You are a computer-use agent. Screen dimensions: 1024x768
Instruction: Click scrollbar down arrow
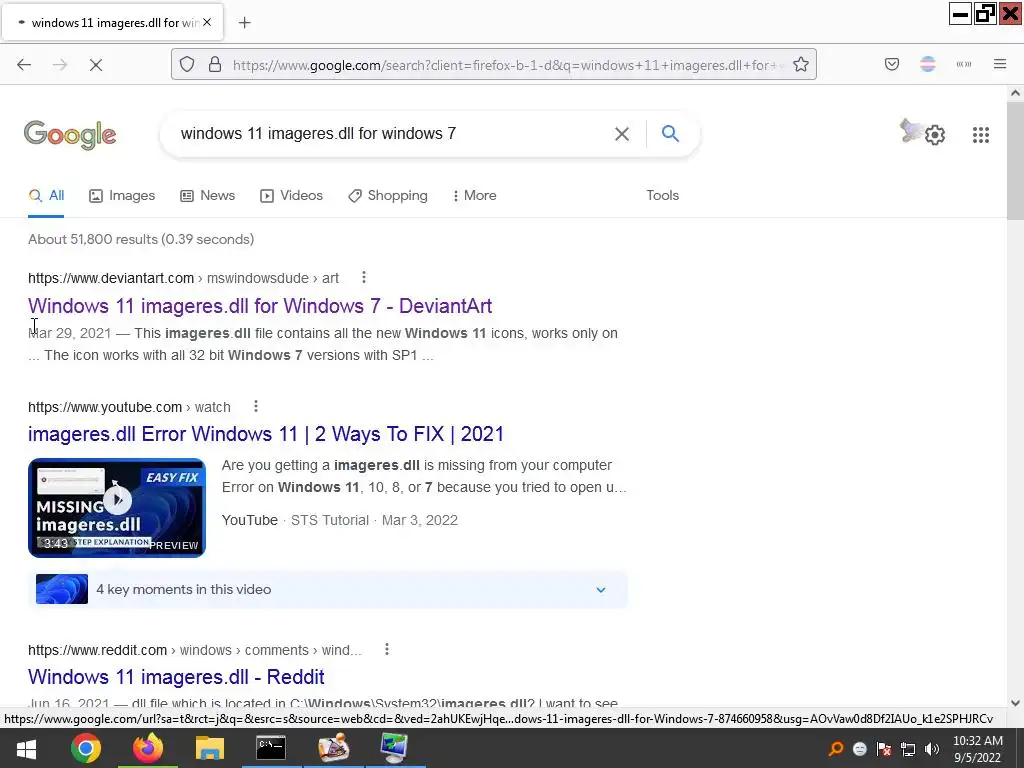point(1015,703)
